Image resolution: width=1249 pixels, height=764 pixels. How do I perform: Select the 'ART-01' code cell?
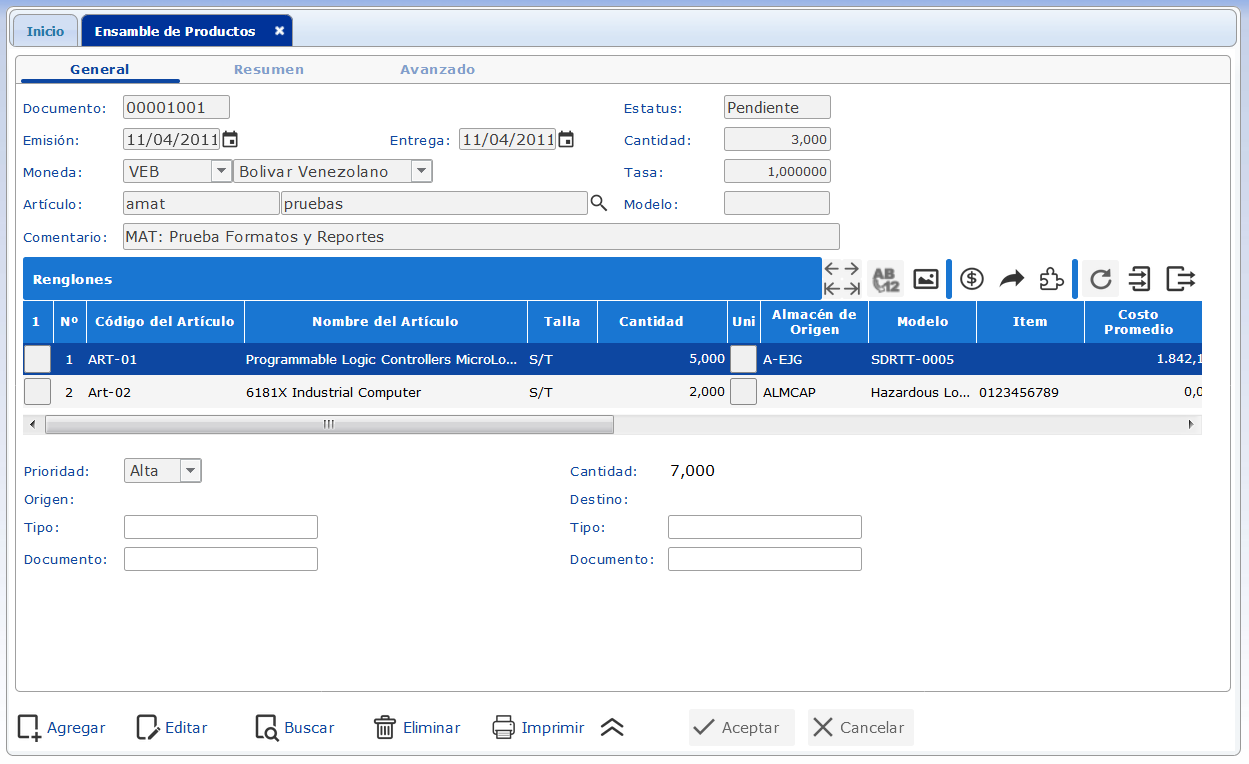[x=165, y=359]
